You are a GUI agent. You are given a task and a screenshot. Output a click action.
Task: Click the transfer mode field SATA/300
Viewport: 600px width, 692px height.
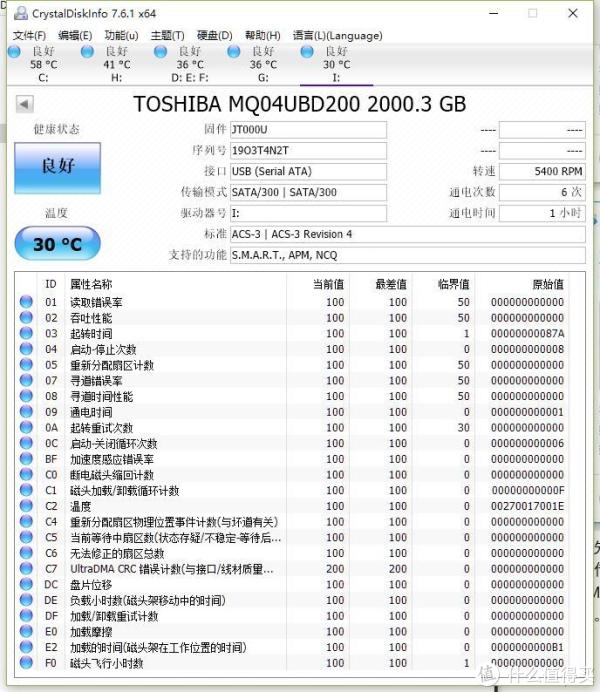pyautogui.click(x=308, y=192)
